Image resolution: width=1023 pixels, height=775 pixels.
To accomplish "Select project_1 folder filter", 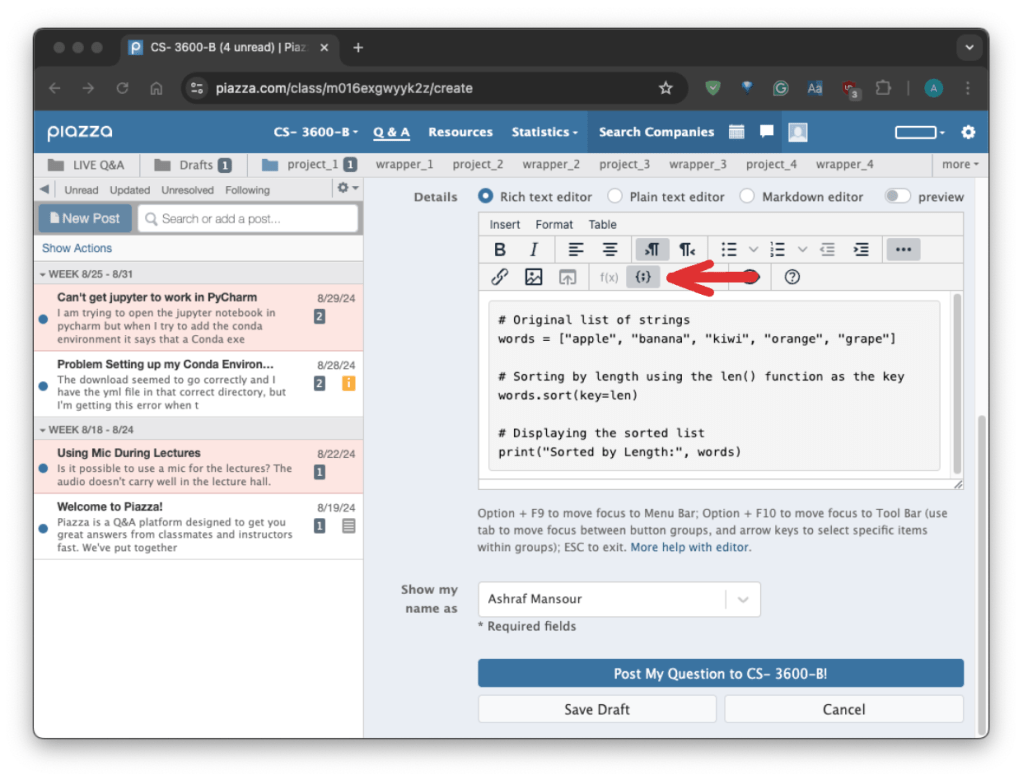I will [x=309, y=164].
